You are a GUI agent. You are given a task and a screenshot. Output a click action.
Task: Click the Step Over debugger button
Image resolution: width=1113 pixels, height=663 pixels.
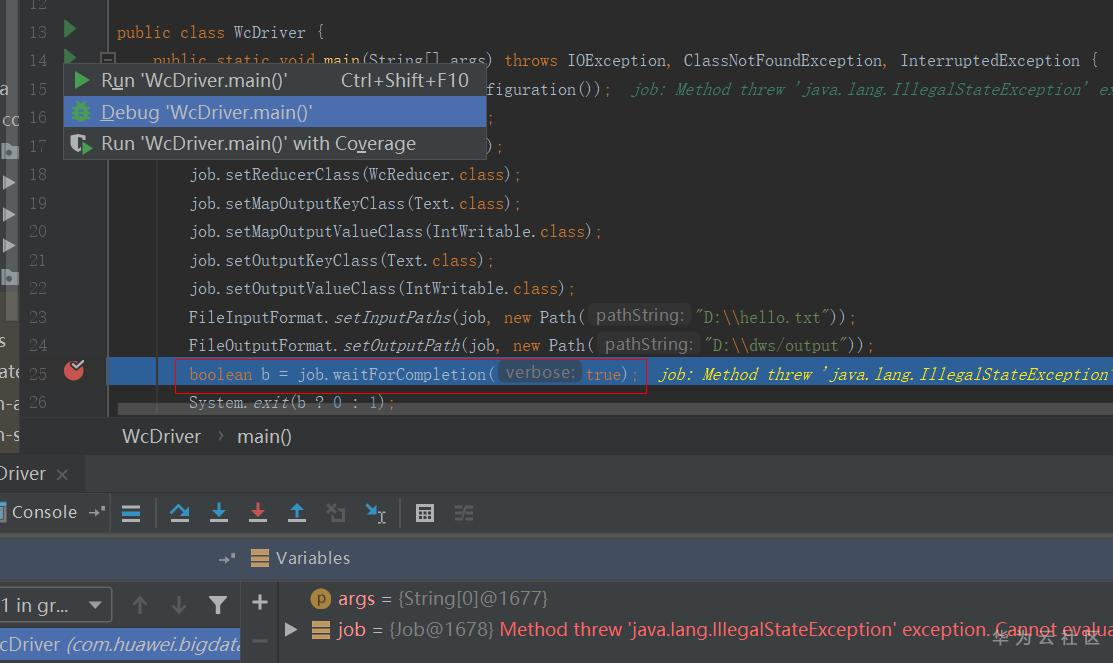click(180, 513)
